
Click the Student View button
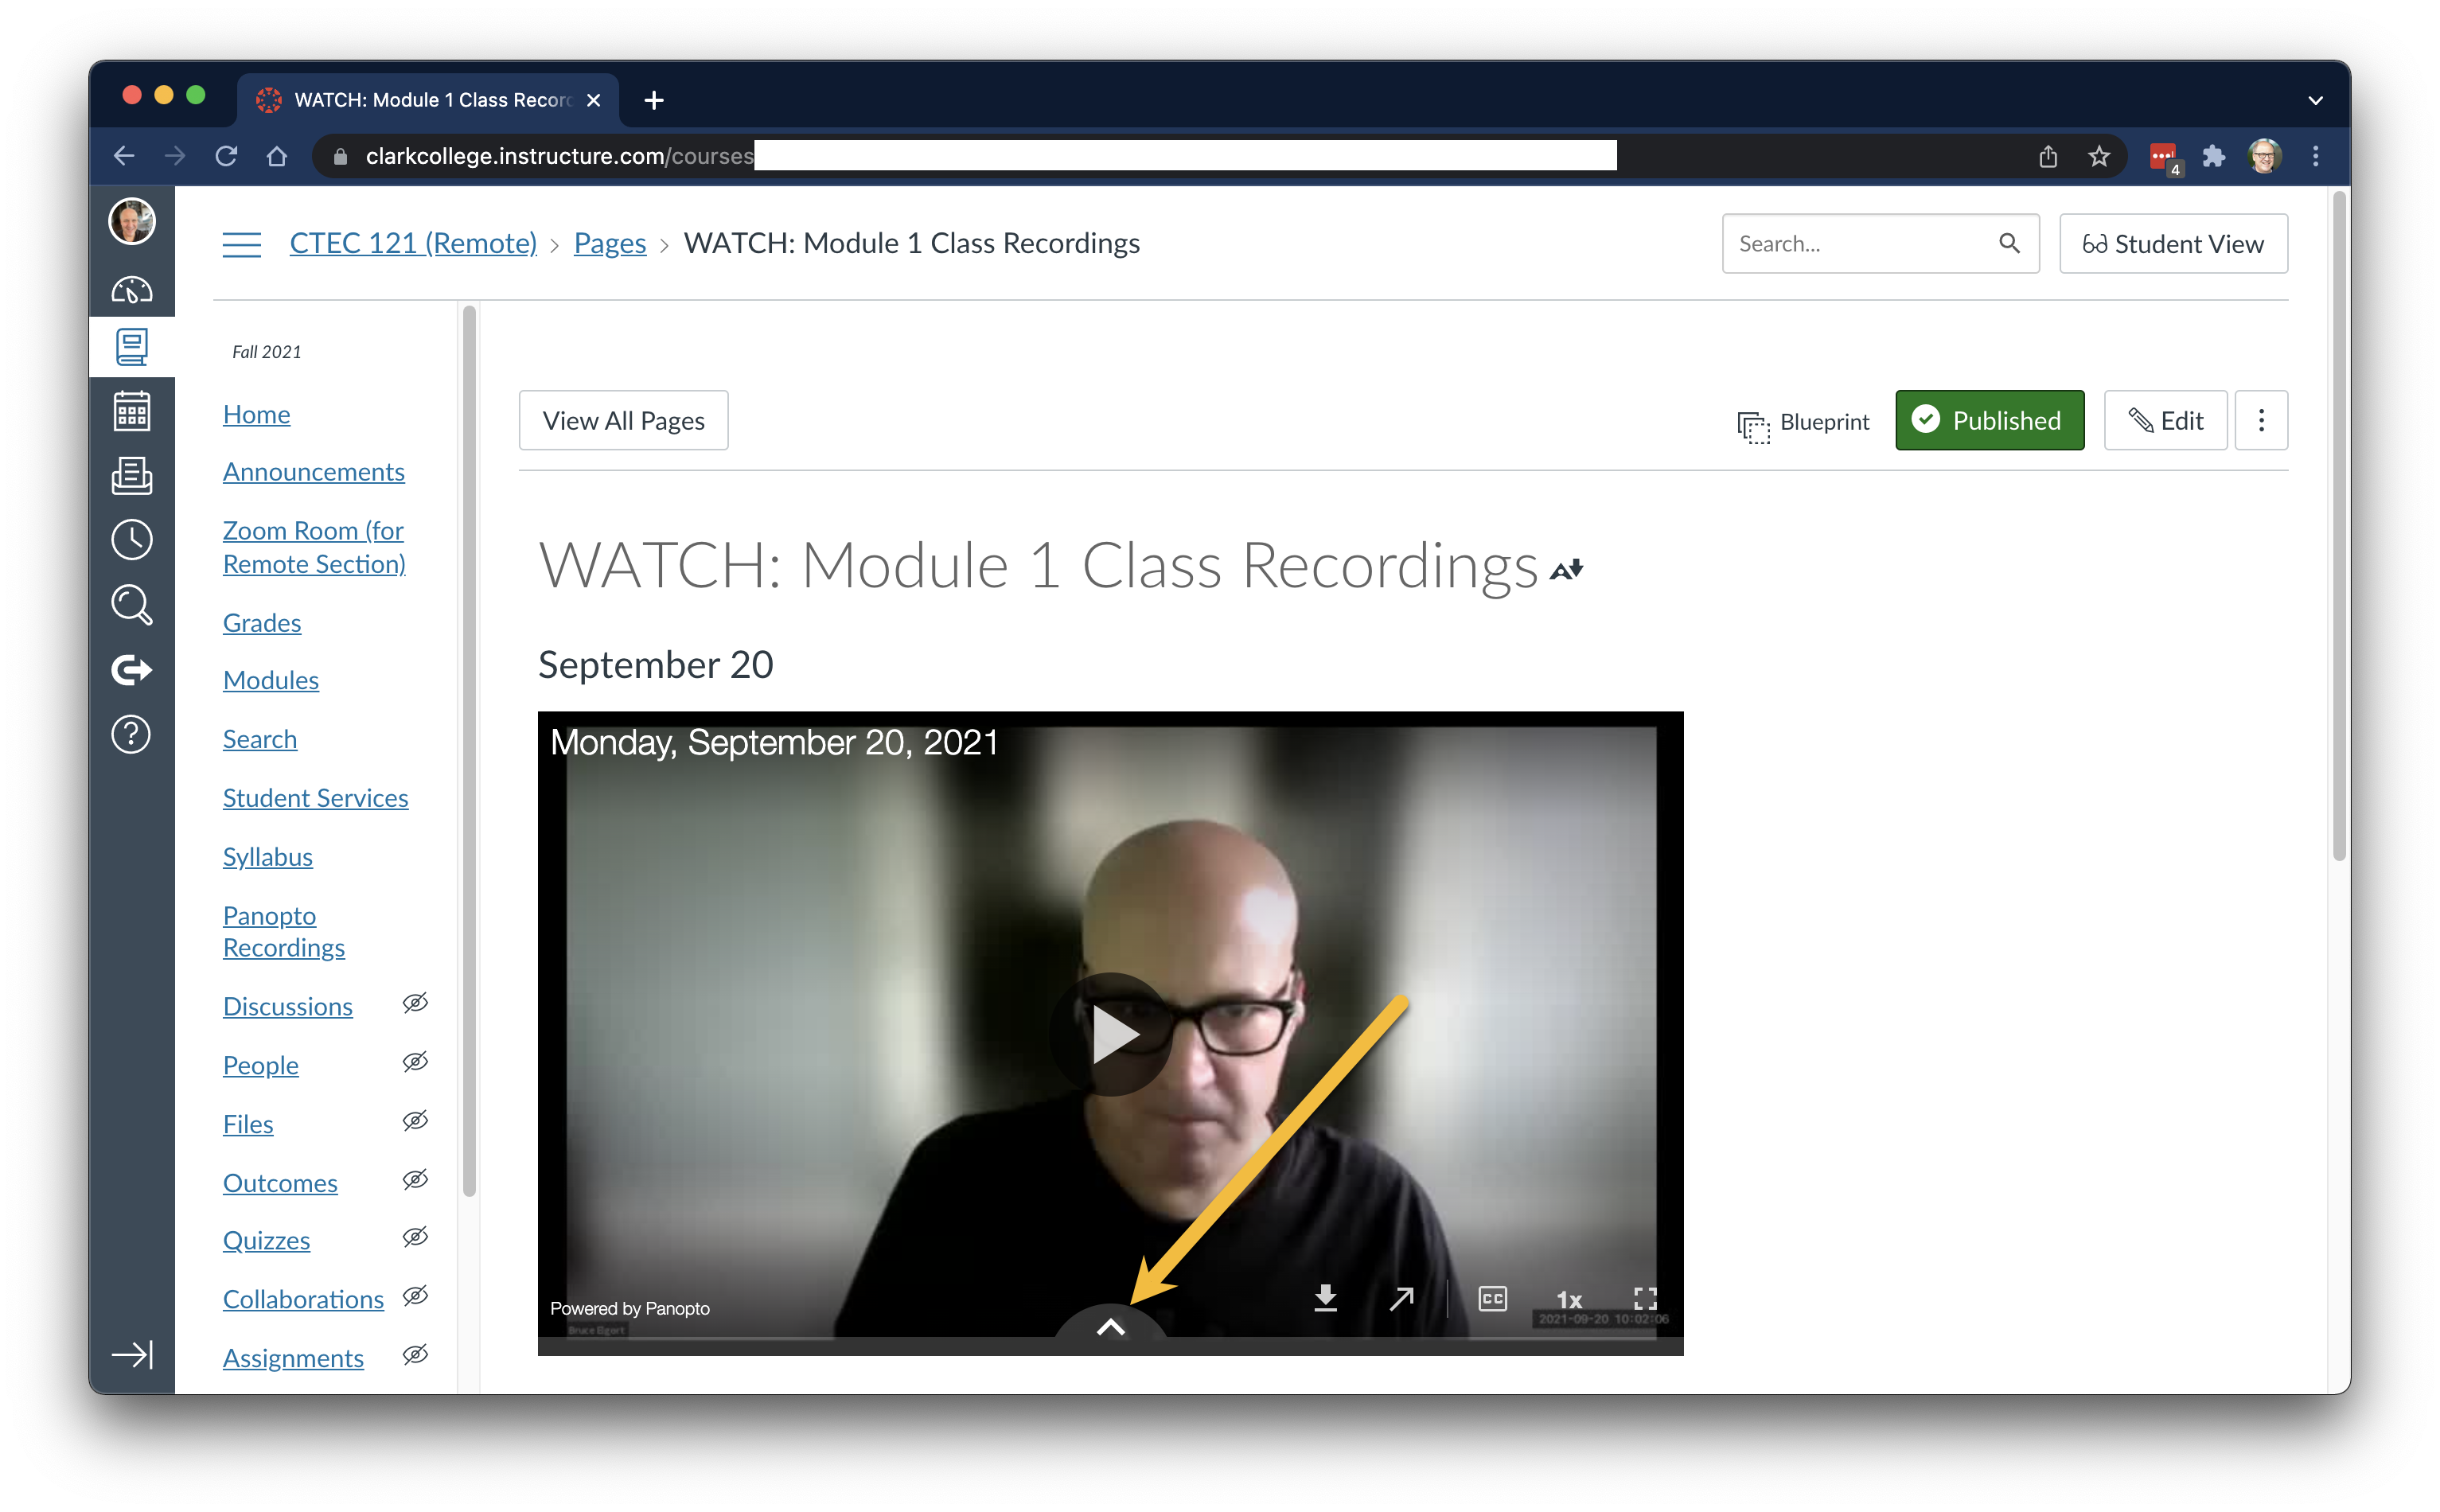point(2173,244)
